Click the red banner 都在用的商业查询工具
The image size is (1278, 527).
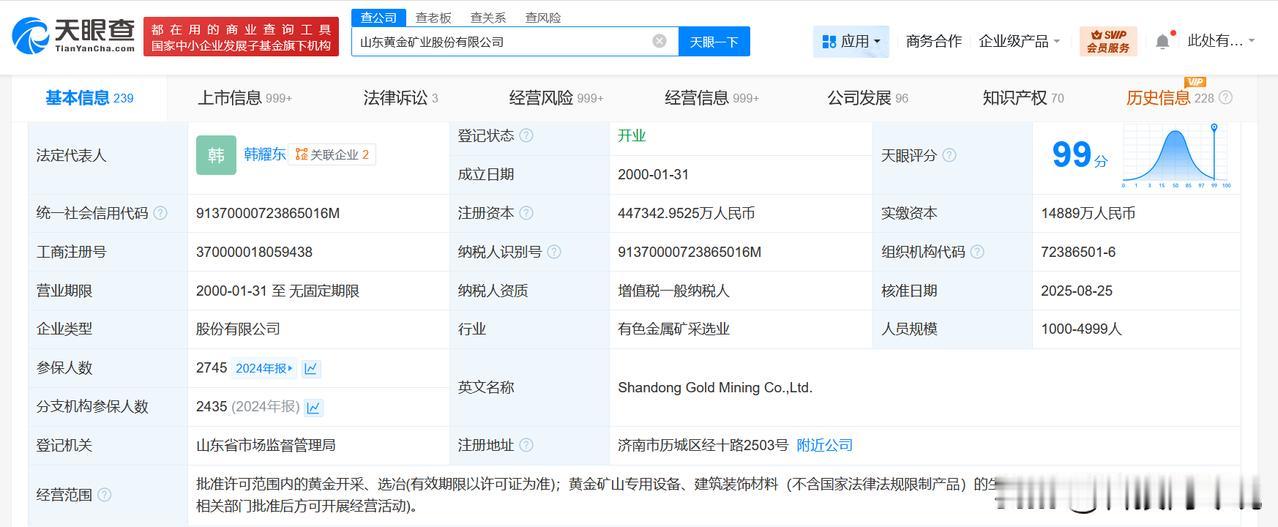pos(241,37)
